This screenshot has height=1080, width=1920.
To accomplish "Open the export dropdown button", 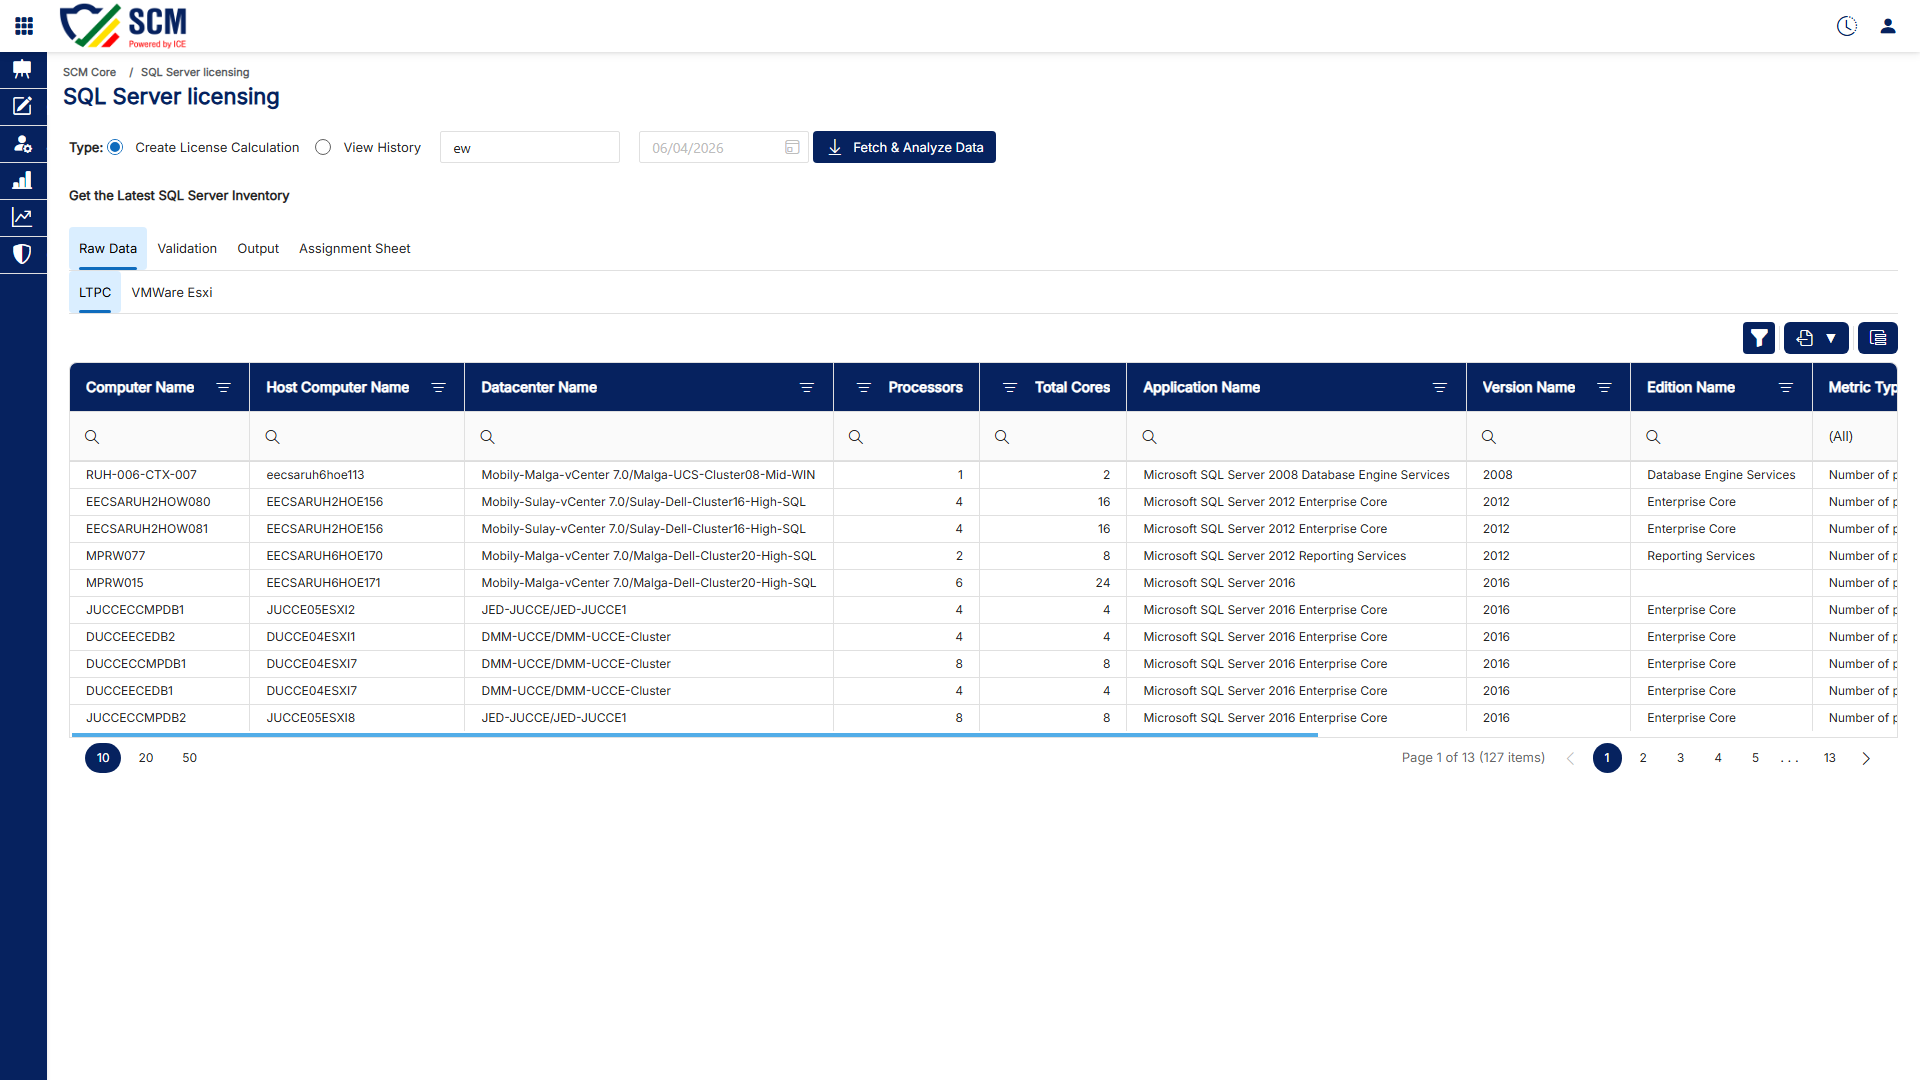I will 1816,338.
